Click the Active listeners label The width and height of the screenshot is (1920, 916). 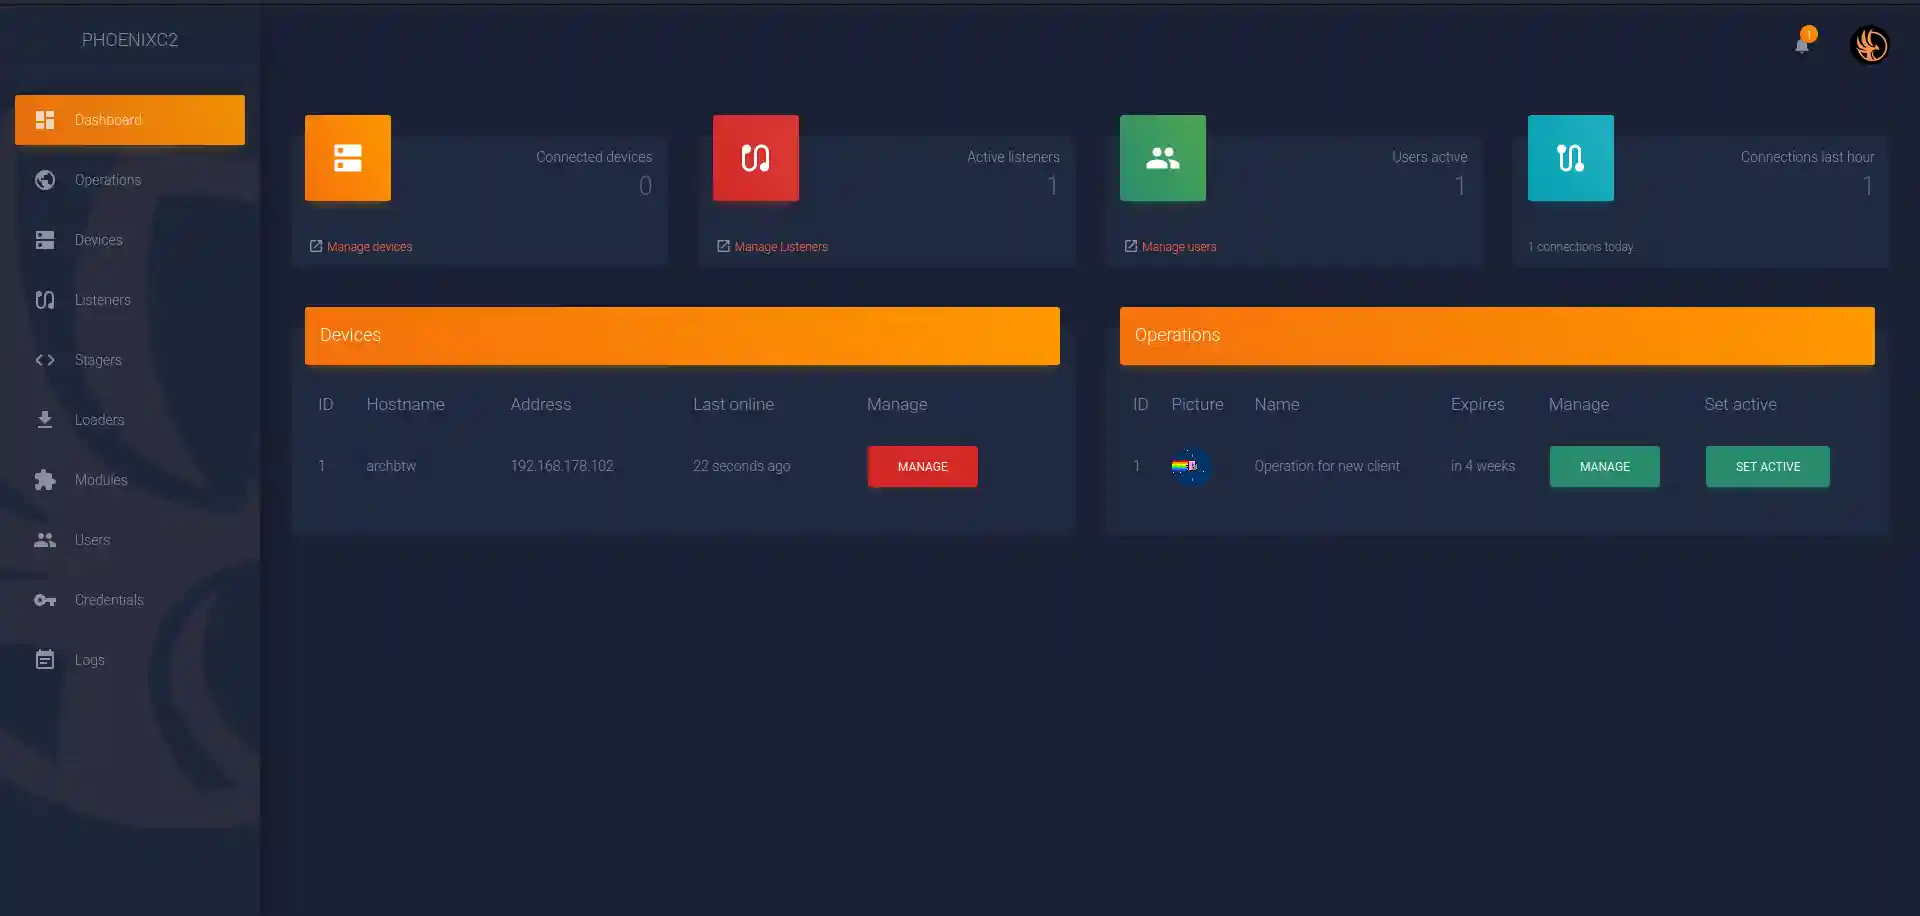(1013, 157)
